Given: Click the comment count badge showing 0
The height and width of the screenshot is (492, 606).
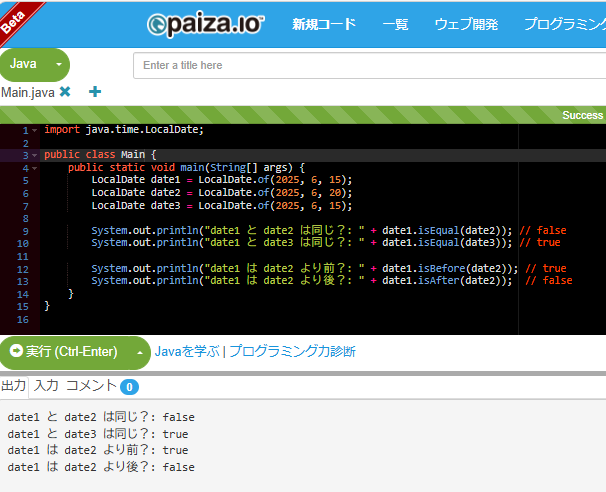Looking at the screenshot, I should [x=129, y=387].
